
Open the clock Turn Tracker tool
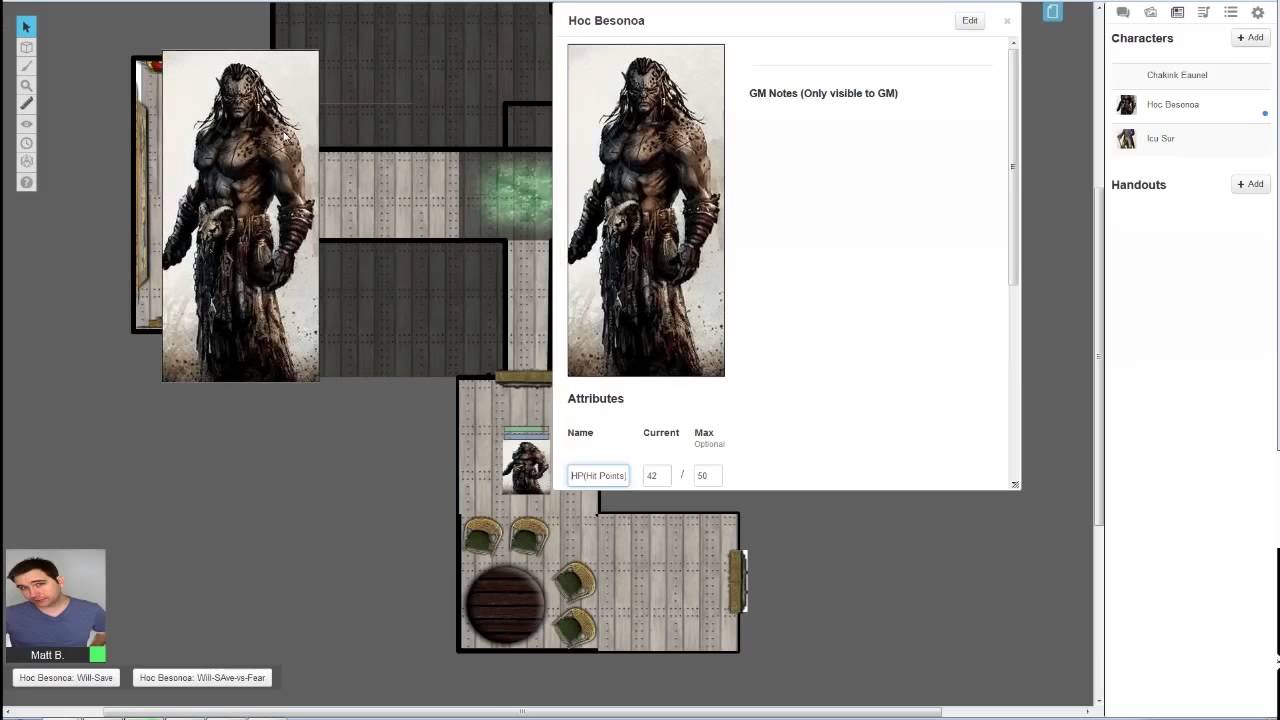point(26,143)
